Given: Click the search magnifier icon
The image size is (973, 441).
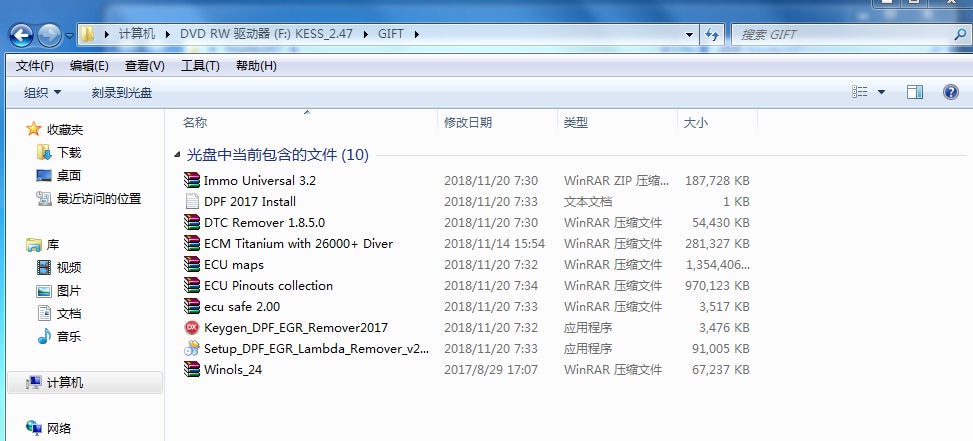Looking at the screenshot, I should (x=959, y=35).
